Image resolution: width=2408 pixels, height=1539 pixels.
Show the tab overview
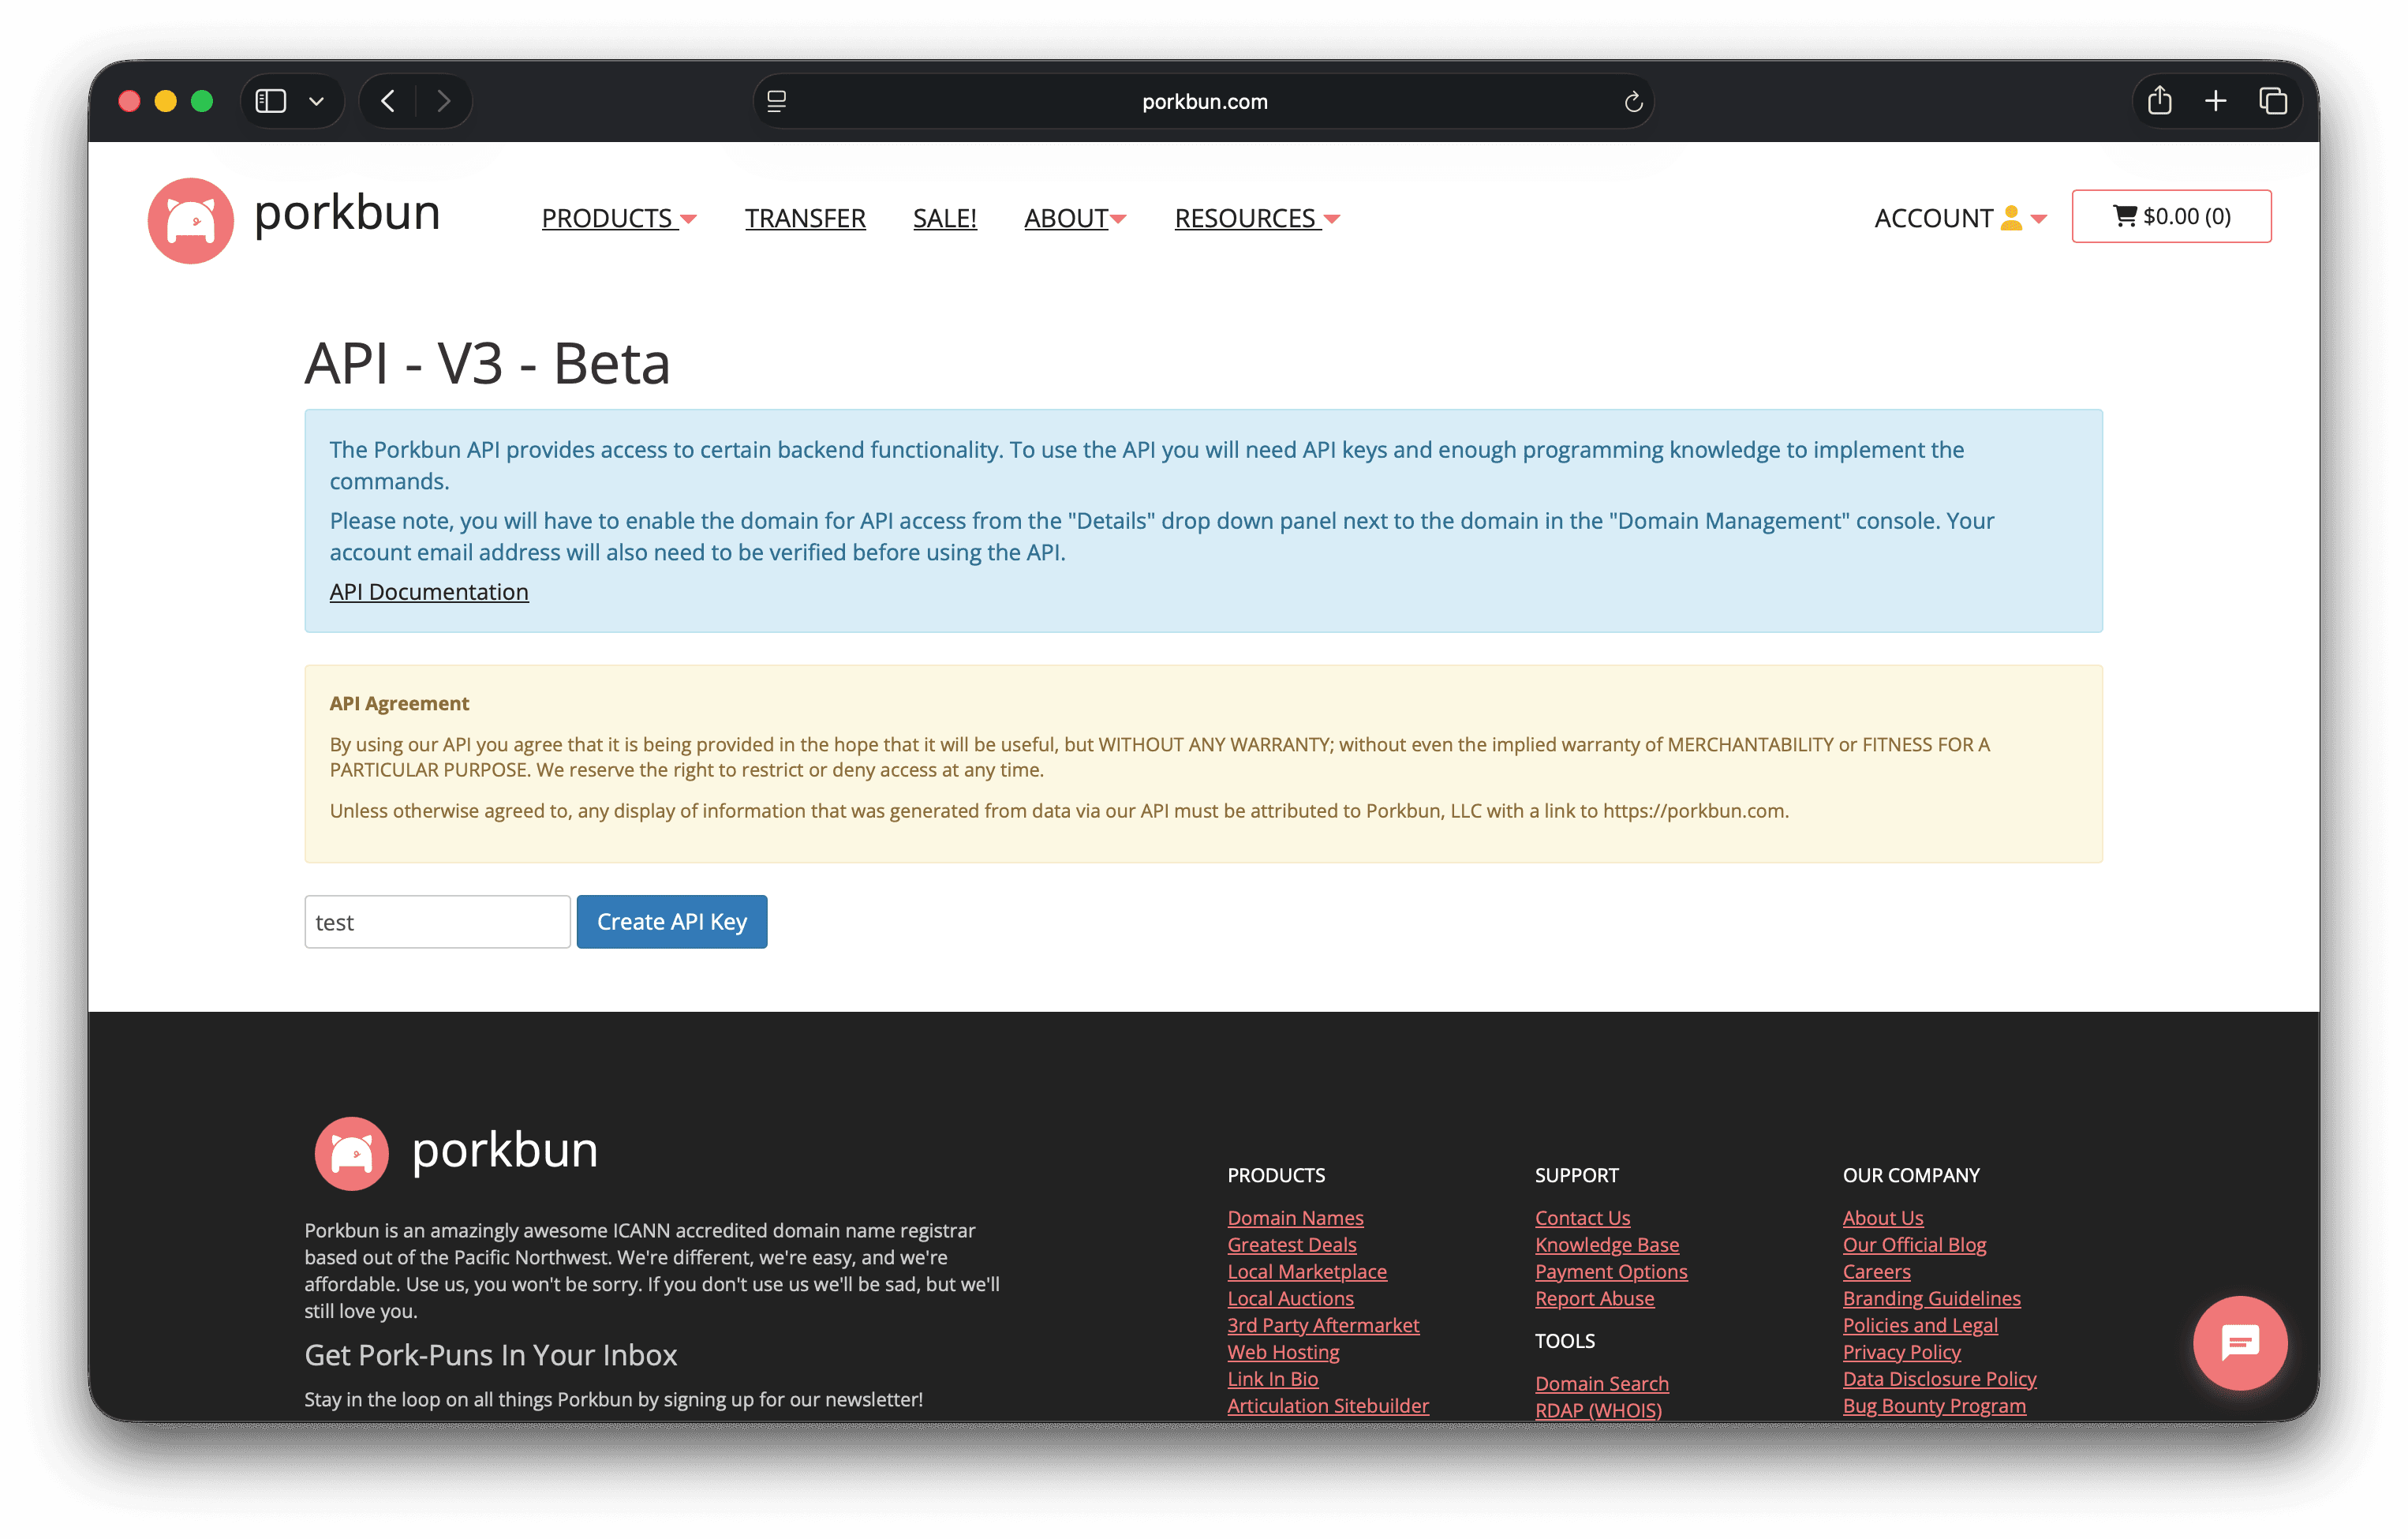[2273, 100]
